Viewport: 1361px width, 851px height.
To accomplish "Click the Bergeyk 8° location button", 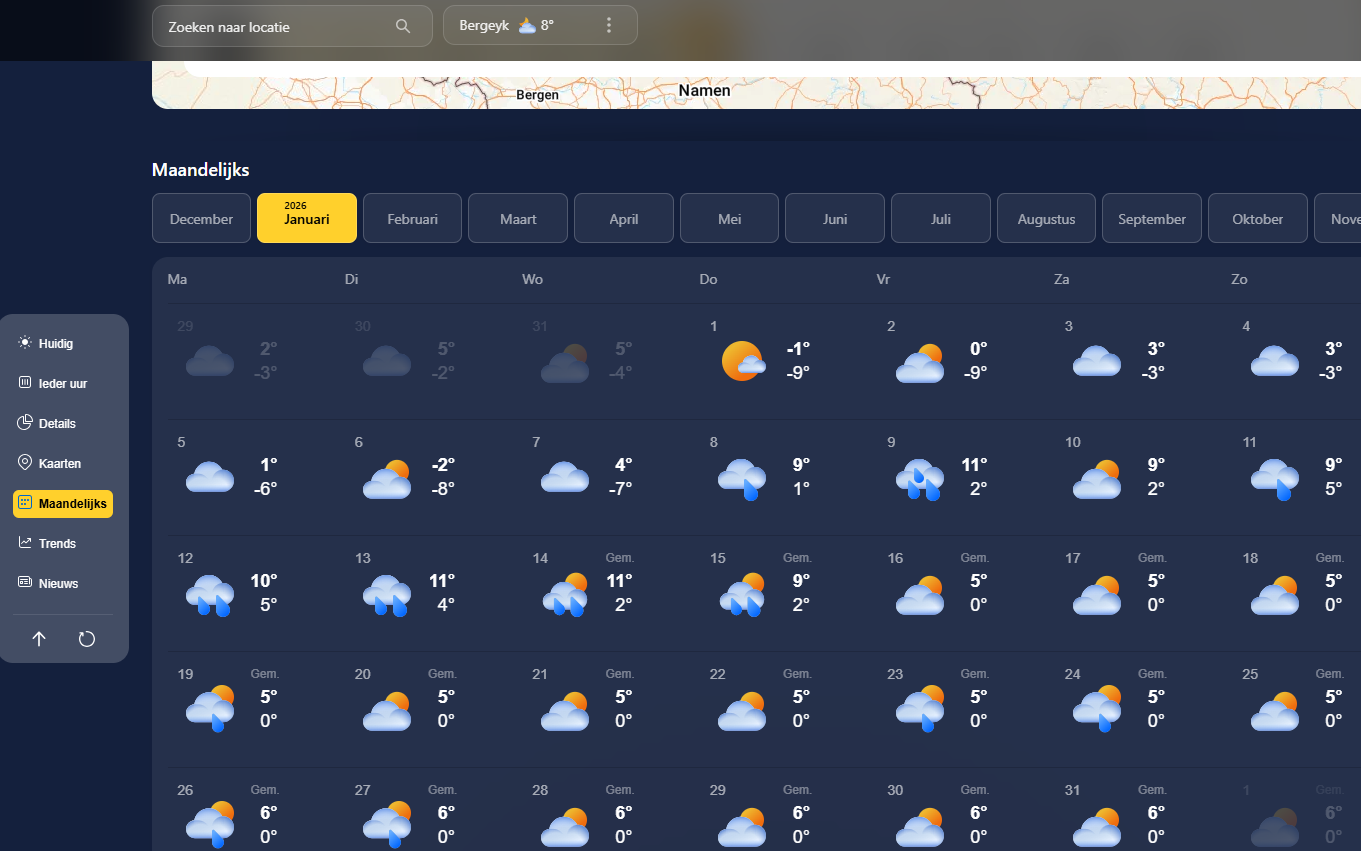I will pos(540,25).
